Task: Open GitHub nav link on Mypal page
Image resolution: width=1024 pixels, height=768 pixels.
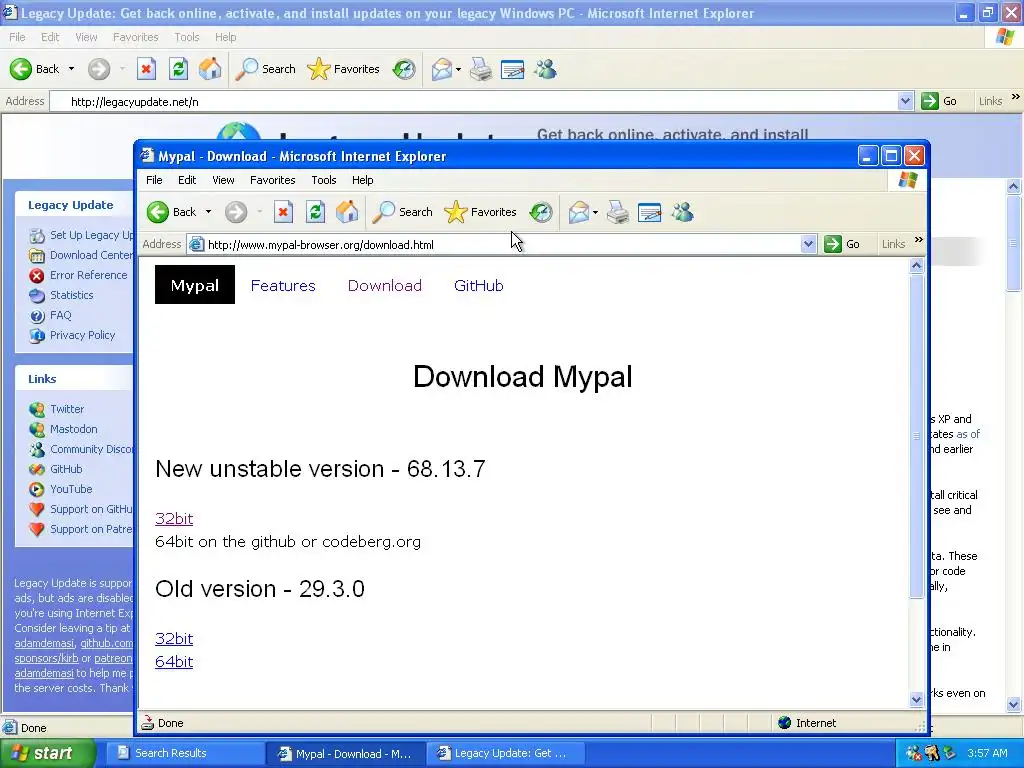Action: point(479,285)
